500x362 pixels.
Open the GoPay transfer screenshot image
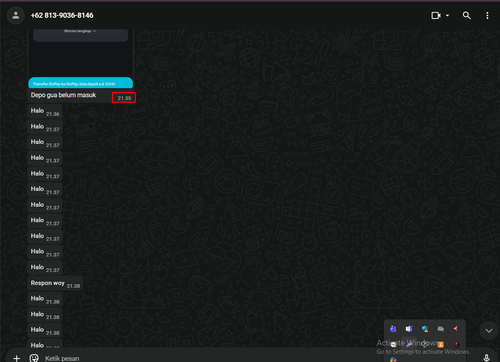(x=81, y=59)
